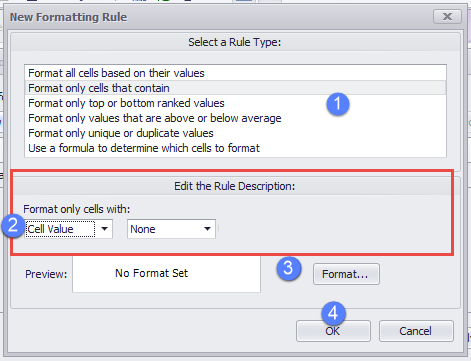Click the 'Edit the Rule Description' header
Image resolution: width=471 pixels, height=361 pixels.
(235, 186)
